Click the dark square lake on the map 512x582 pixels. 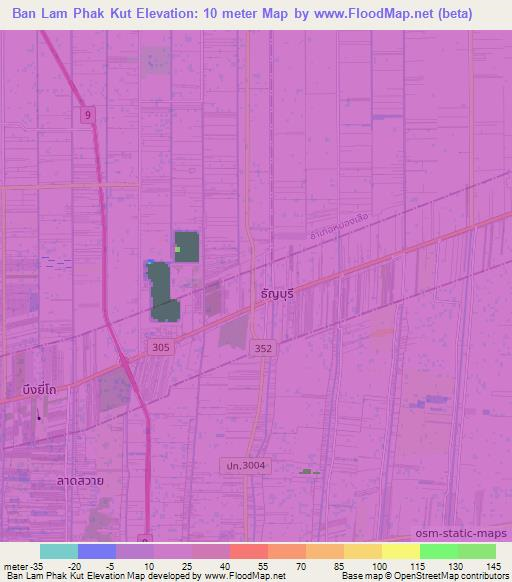point(187,247)
